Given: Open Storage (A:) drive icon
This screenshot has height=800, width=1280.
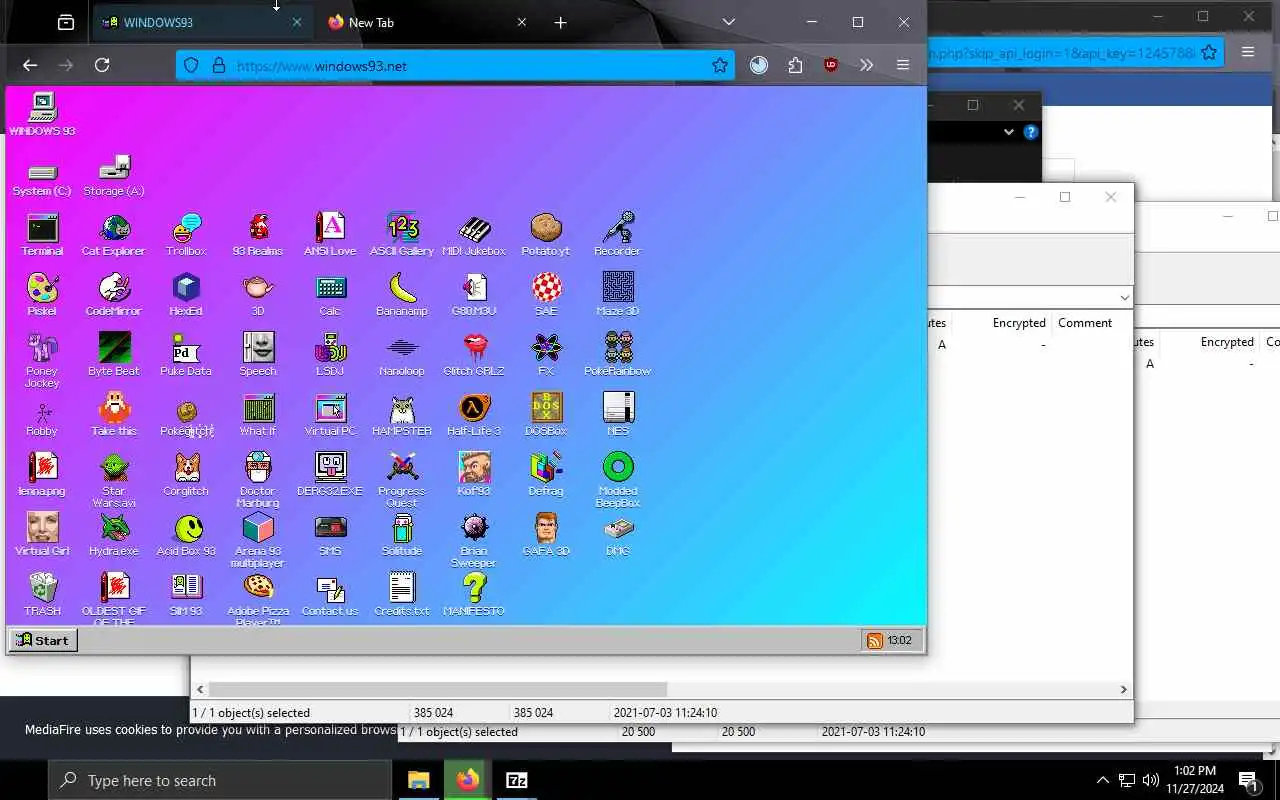Looking at the screenshot, I should pyautogui.click(x=114, y=176).
